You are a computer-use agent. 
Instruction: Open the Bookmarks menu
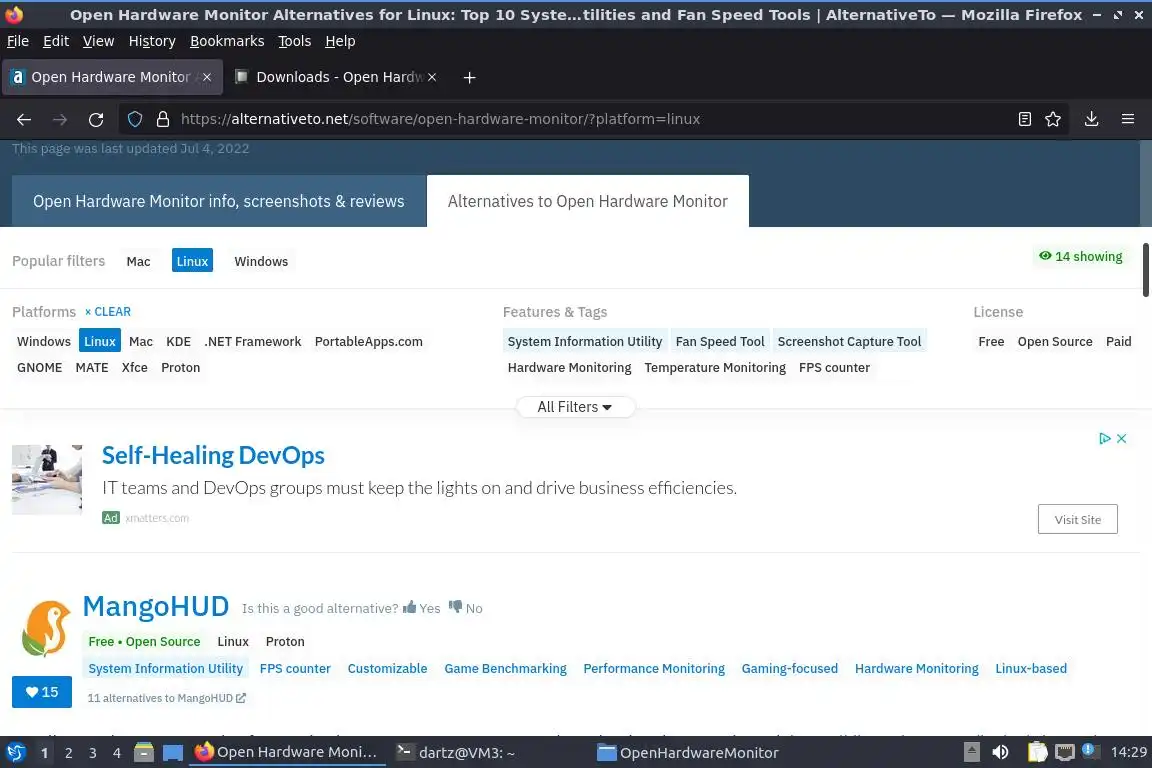227,41
